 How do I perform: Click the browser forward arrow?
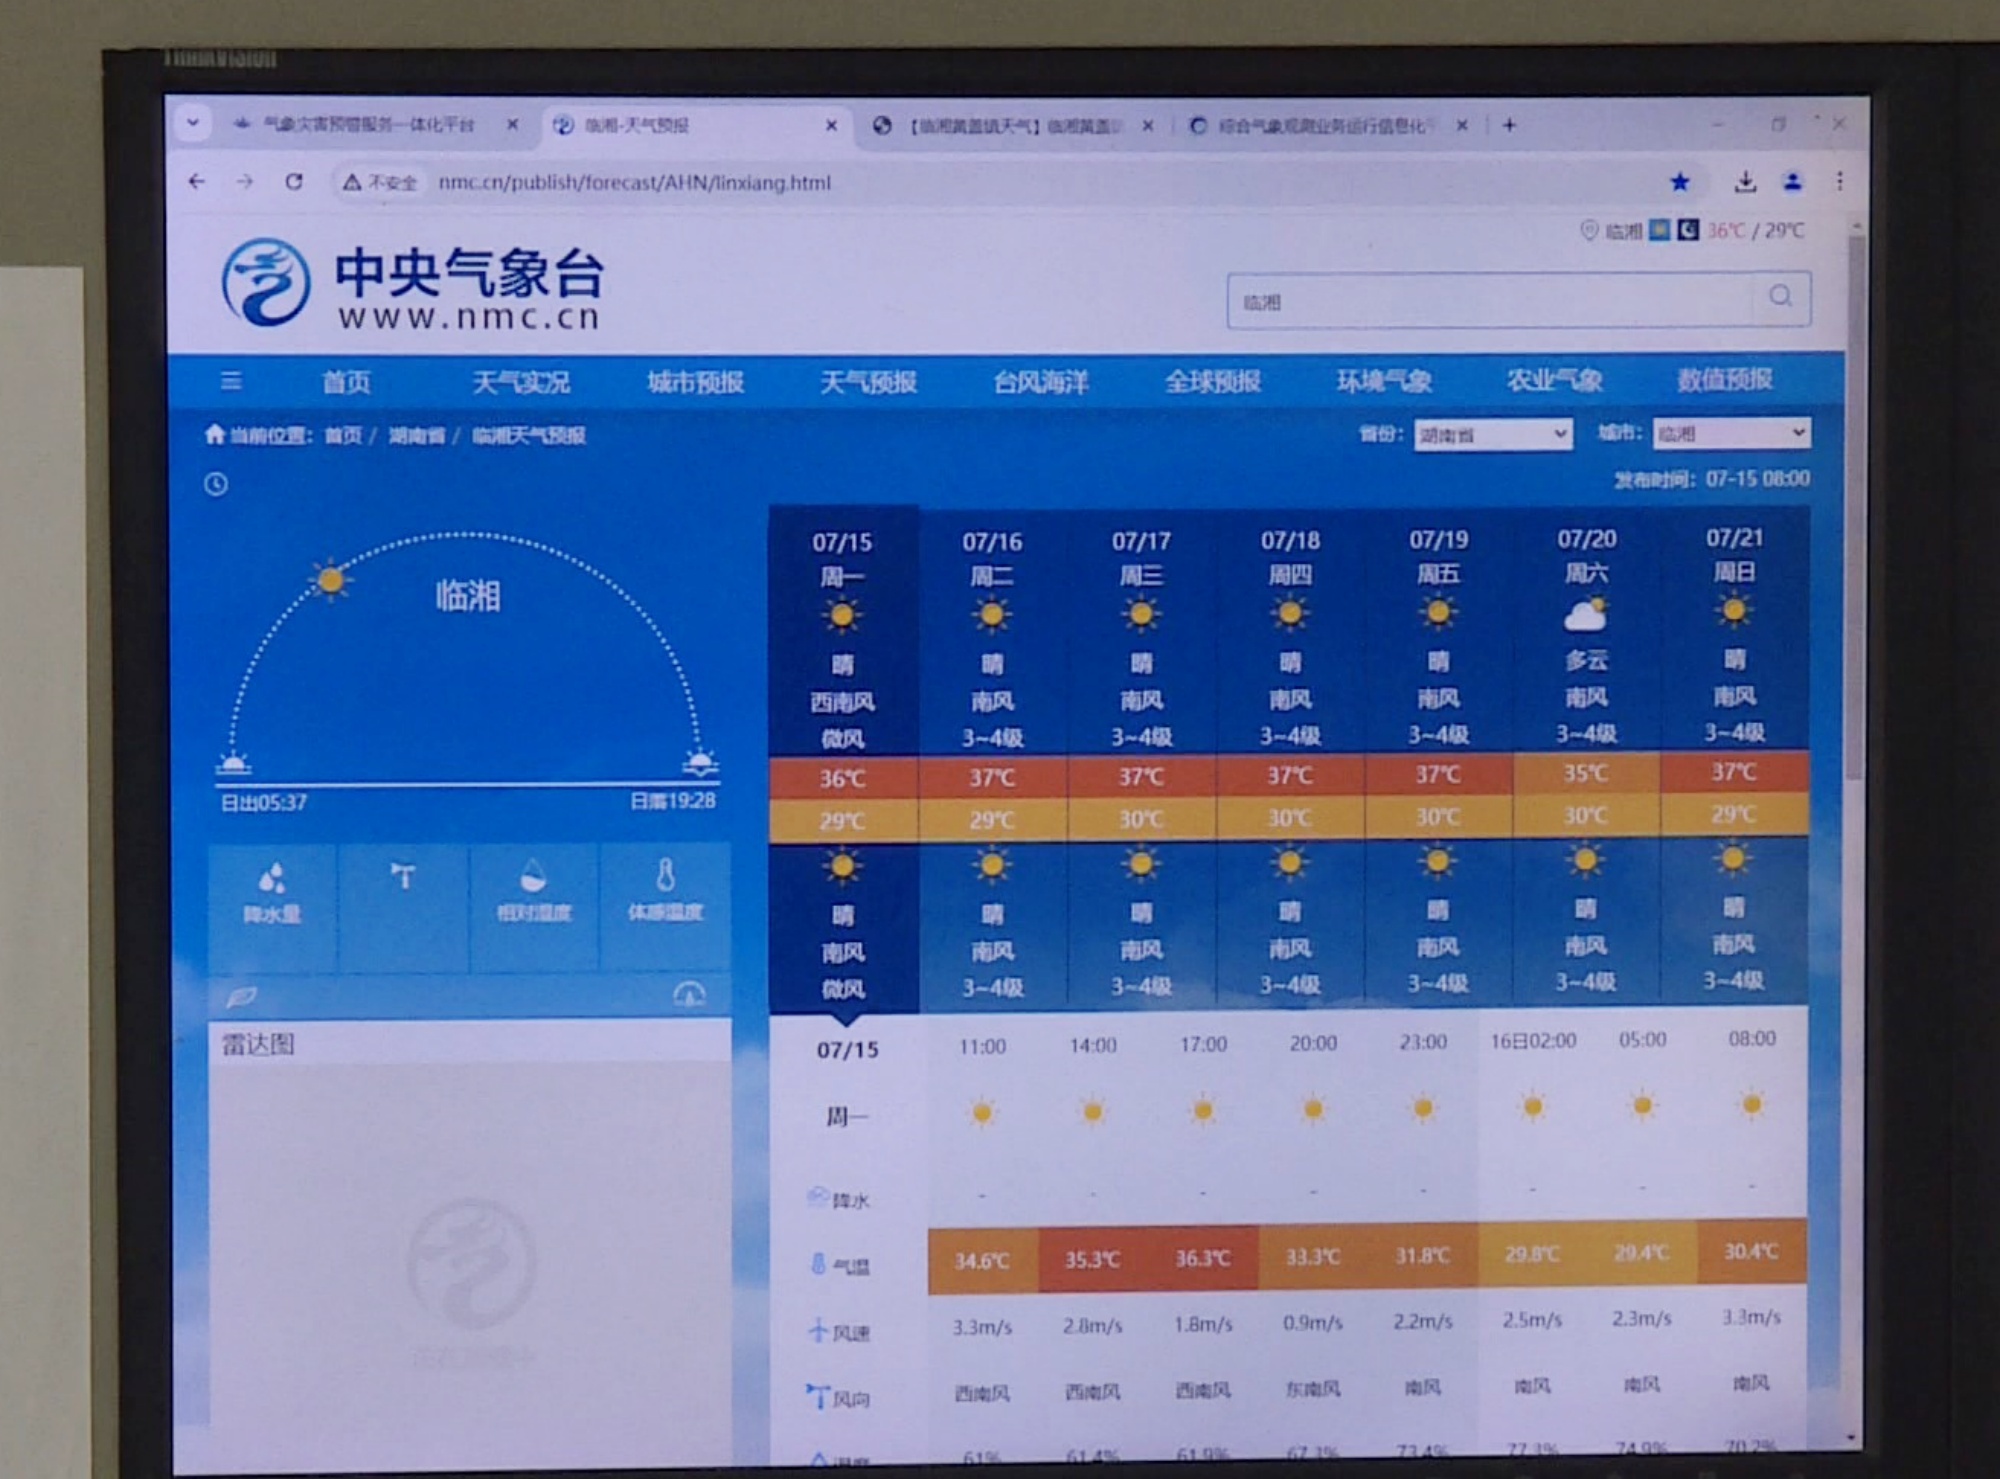point(245,182)
